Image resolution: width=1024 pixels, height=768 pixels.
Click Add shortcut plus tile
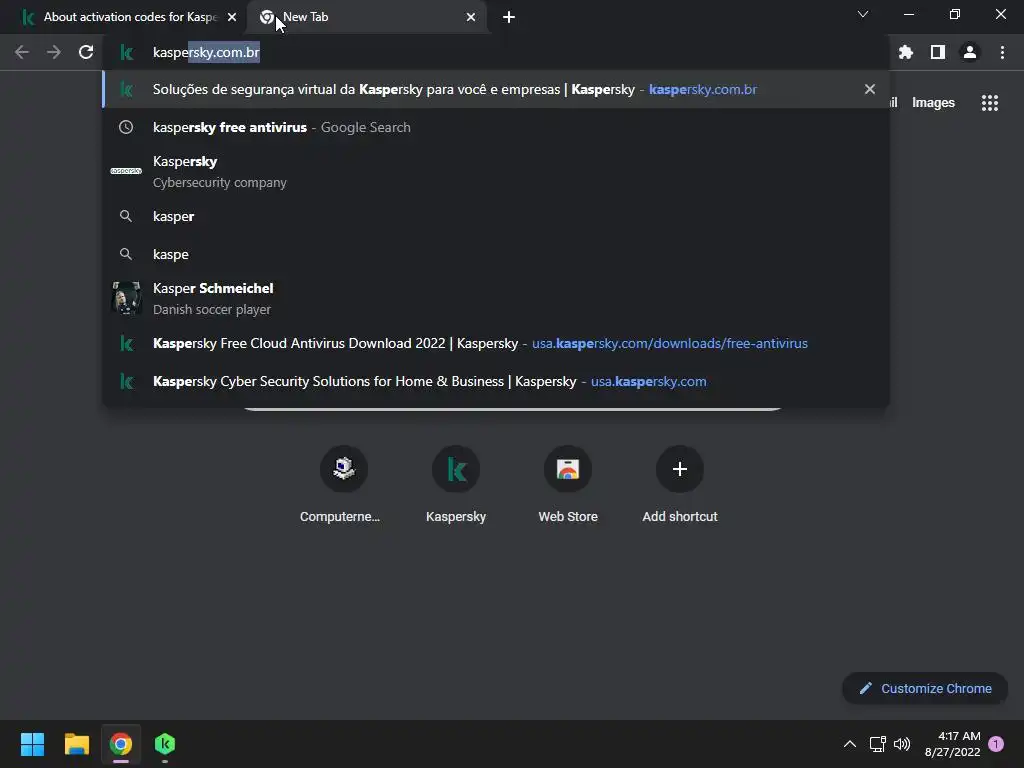(680, 485)
